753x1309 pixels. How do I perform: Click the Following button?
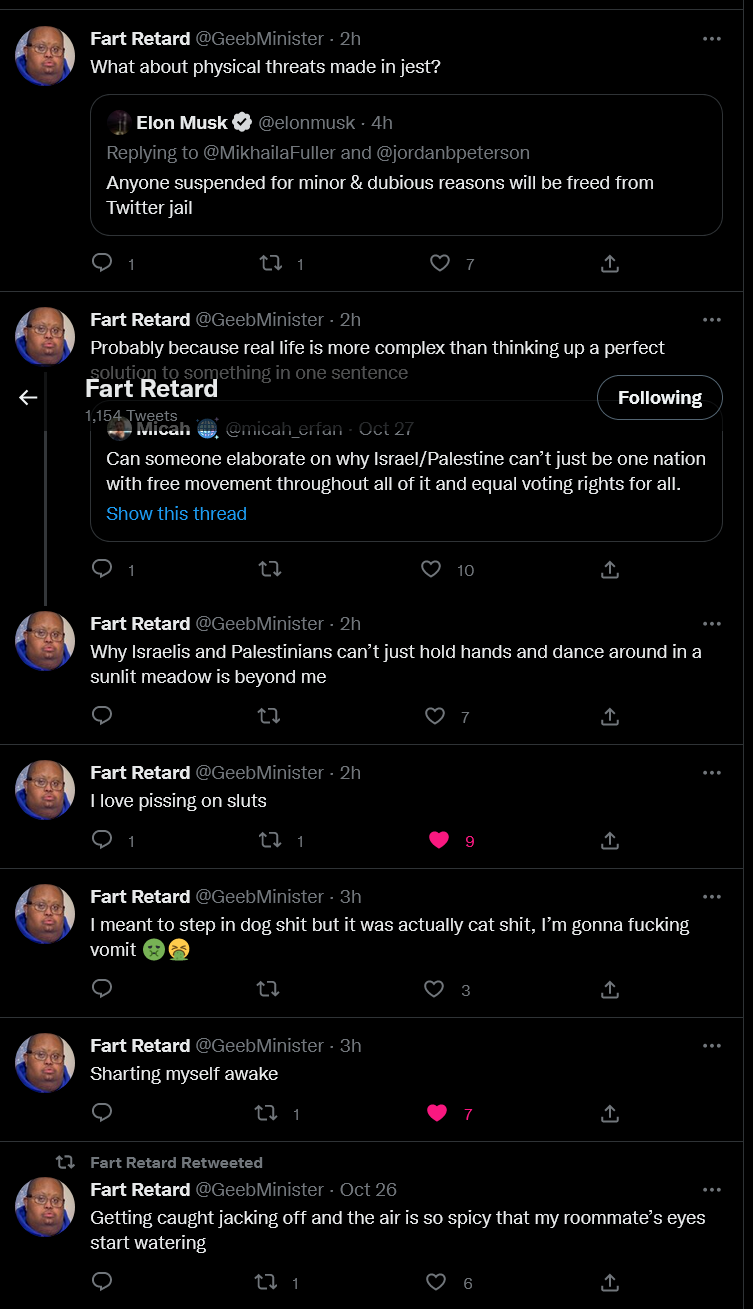point(659,397)
